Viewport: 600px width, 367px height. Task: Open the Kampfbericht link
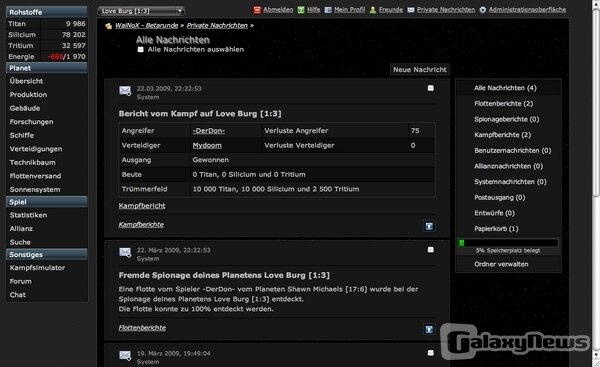[x=142, y=206]
